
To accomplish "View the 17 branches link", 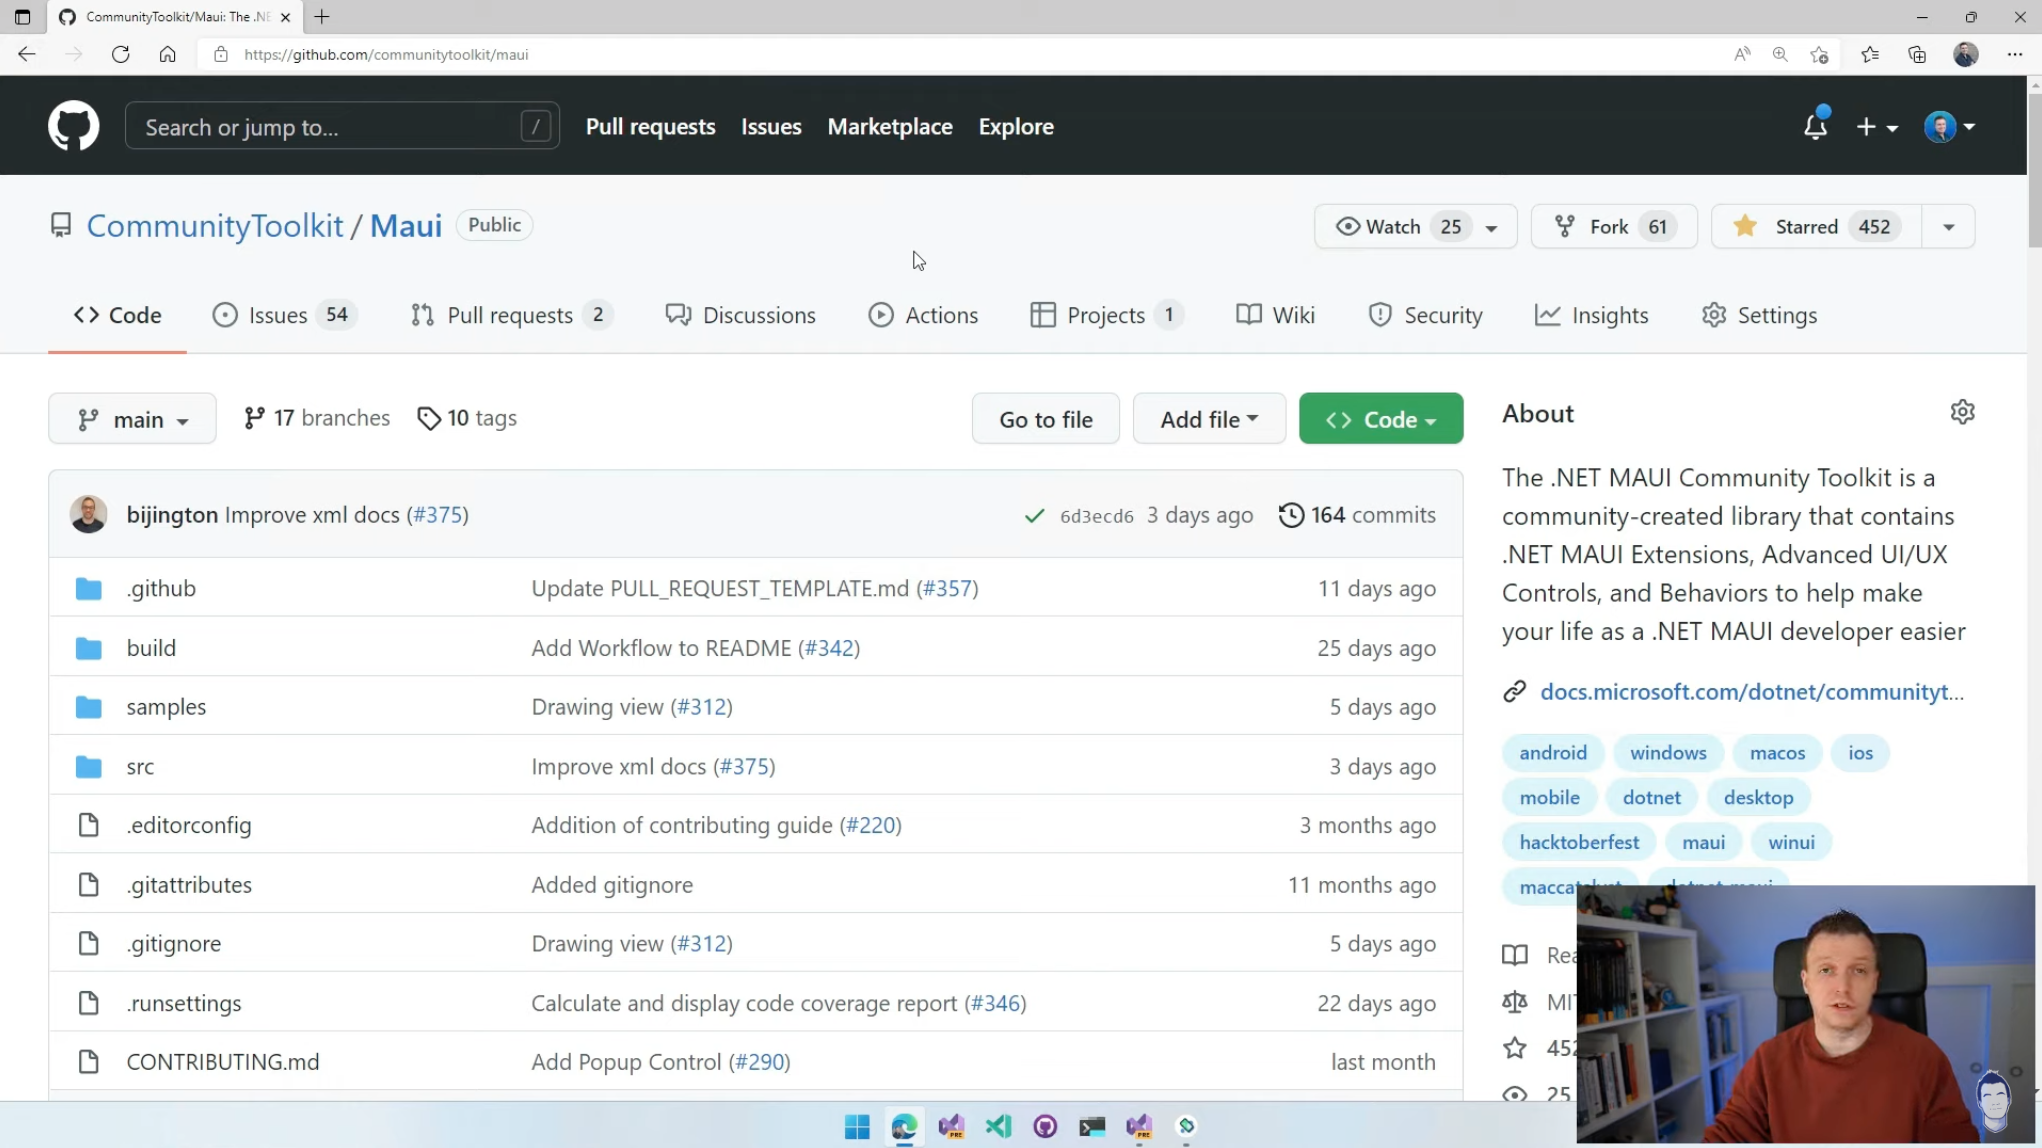I will (317, 418).
